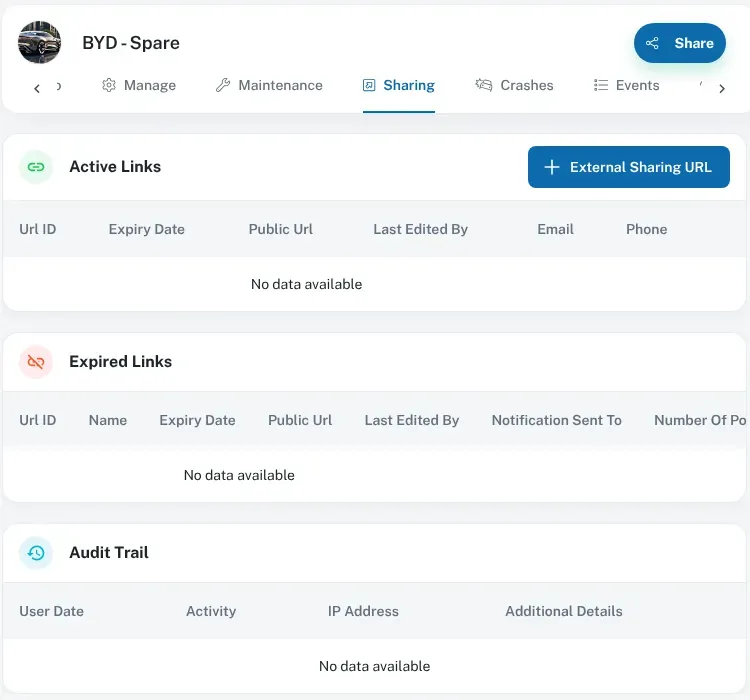Click the green Active Links chain icon
Screen dimensions: 750x700
pos(36,167)
